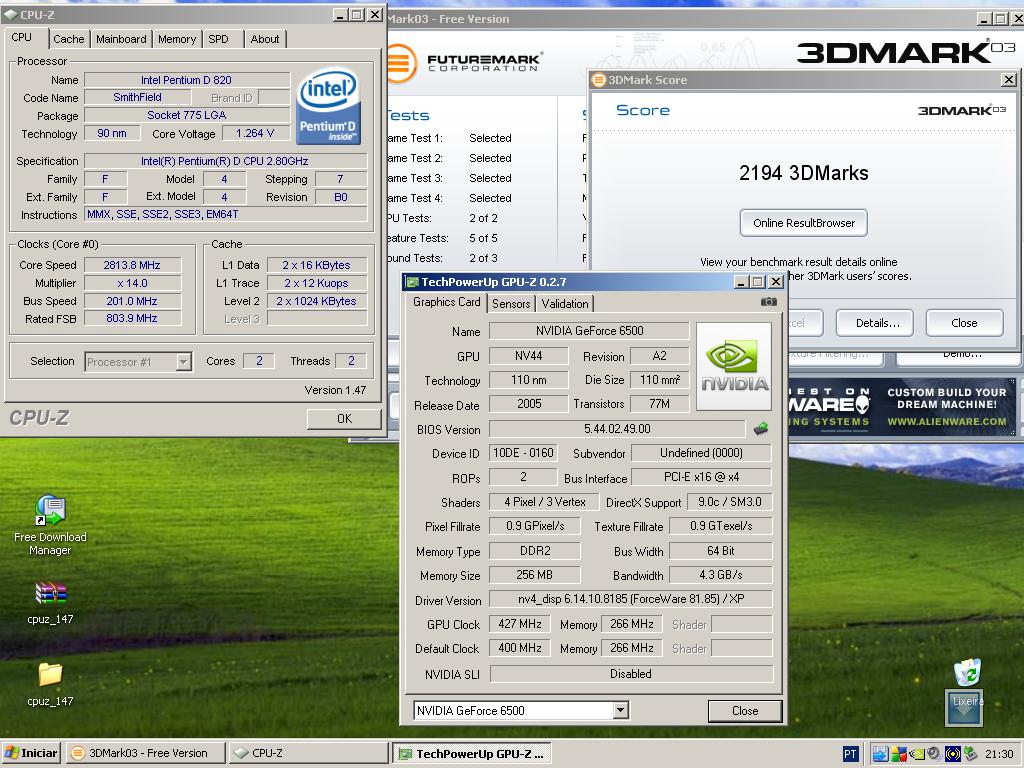Open Free Download Manager desktop icon
The image size is (1024, 768).
click(x=50, y=525)
